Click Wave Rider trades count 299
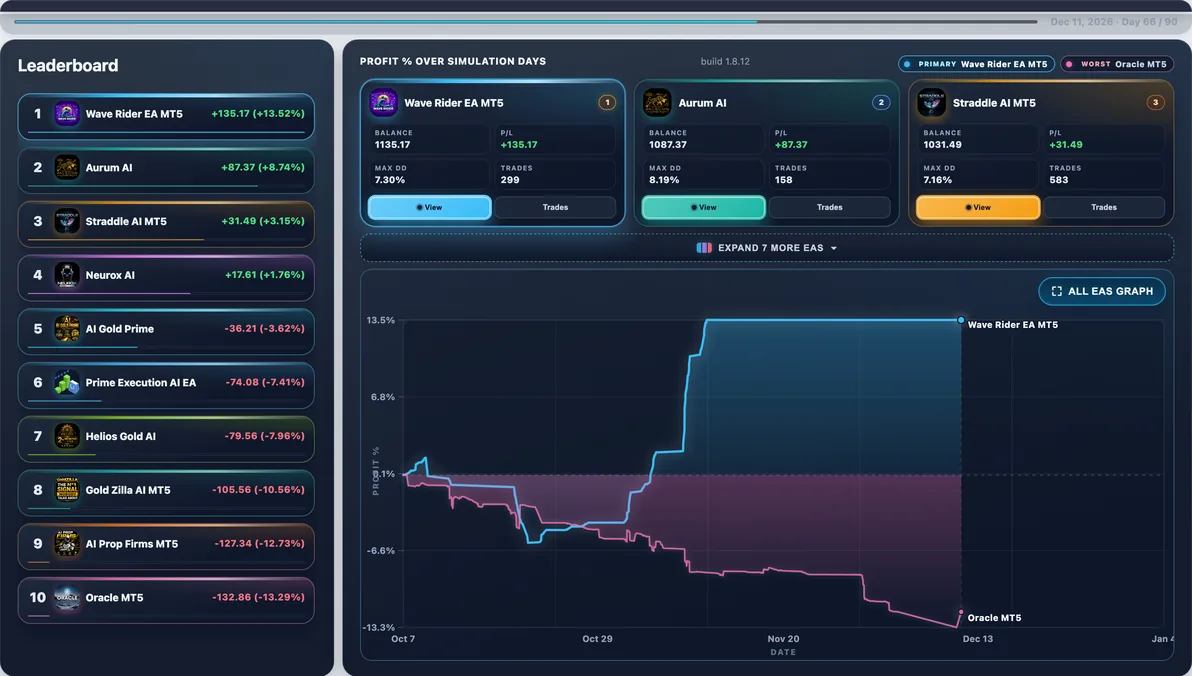The width and height of the screenshot is (1192, 676). 510,180
